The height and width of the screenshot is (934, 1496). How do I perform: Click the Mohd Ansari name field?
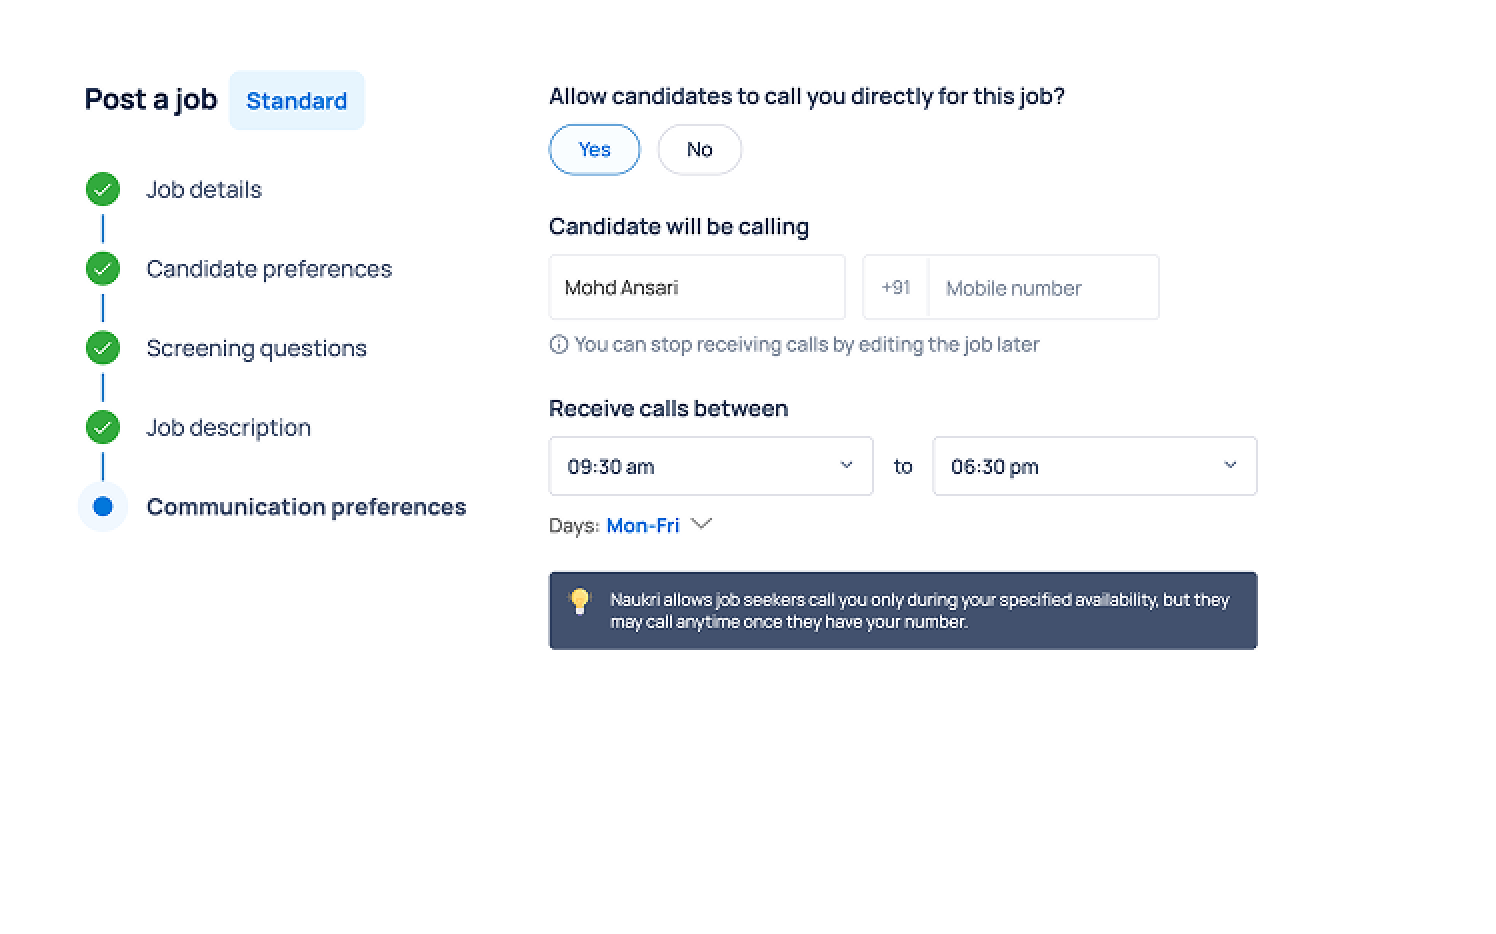(696, 288)
